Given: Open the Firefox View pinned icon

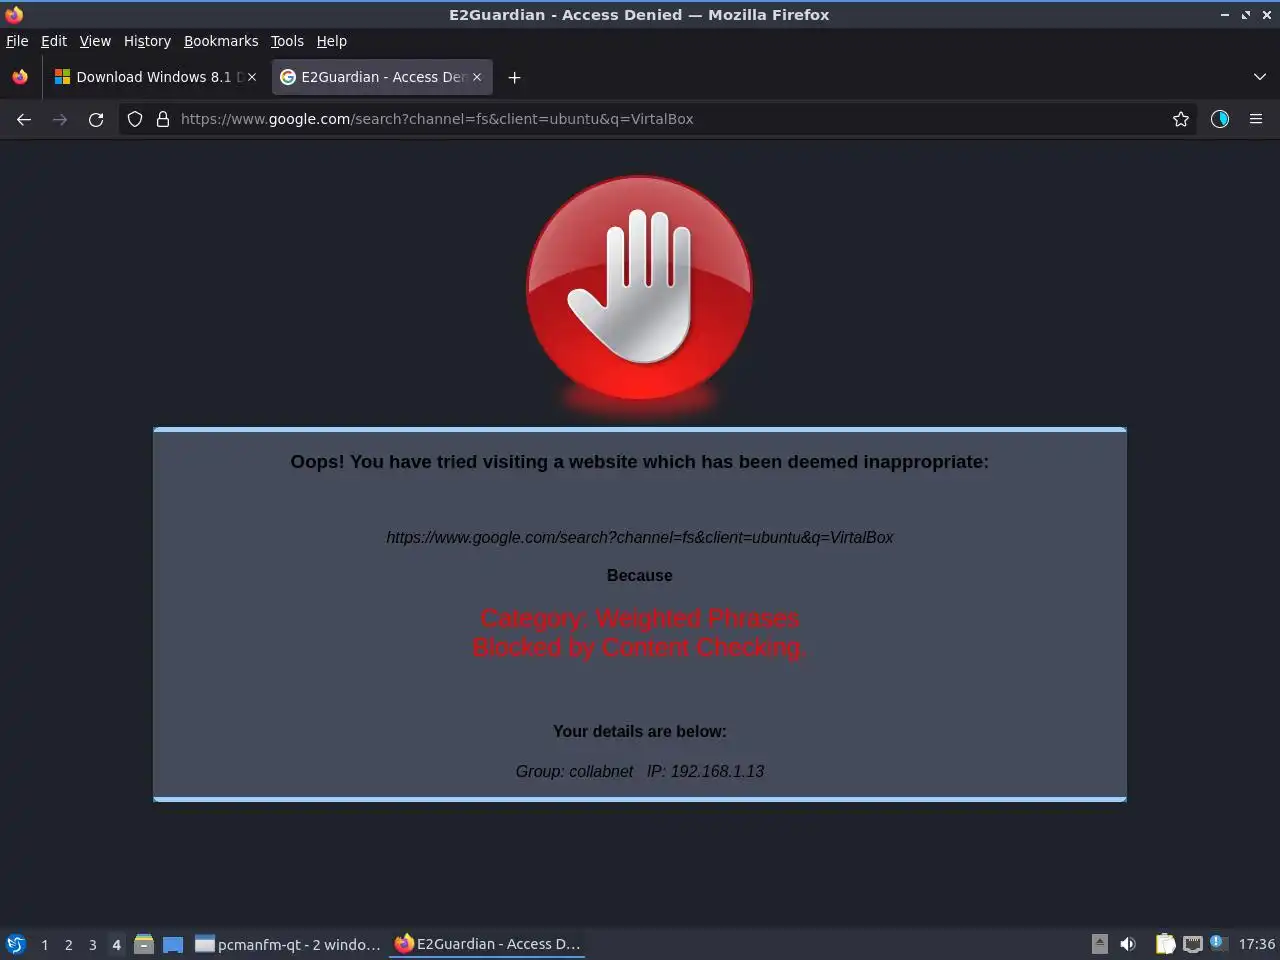Looking at the screenshot, I should [20, 77].
